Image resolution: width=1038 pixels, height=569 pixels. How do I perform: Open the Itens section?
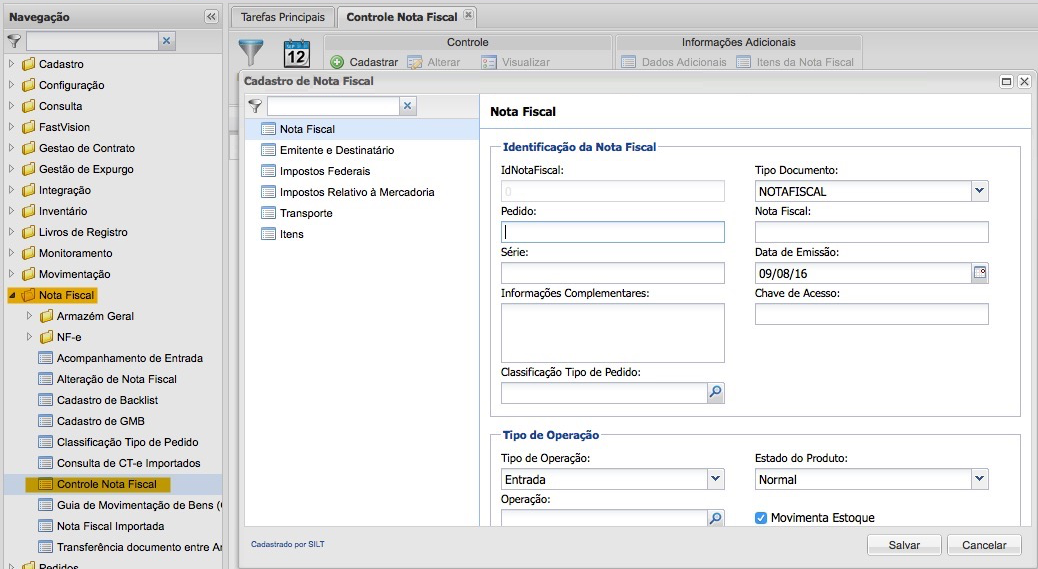click(x=361, y=234)
